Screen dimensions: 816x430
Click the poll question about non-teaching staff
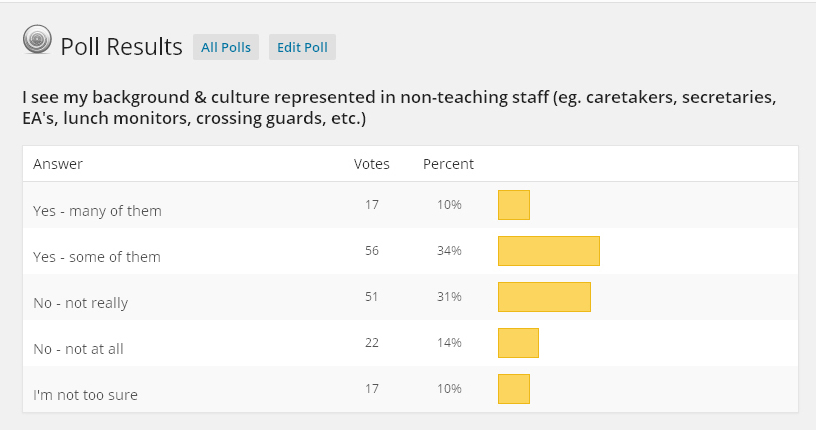[399, 109]
